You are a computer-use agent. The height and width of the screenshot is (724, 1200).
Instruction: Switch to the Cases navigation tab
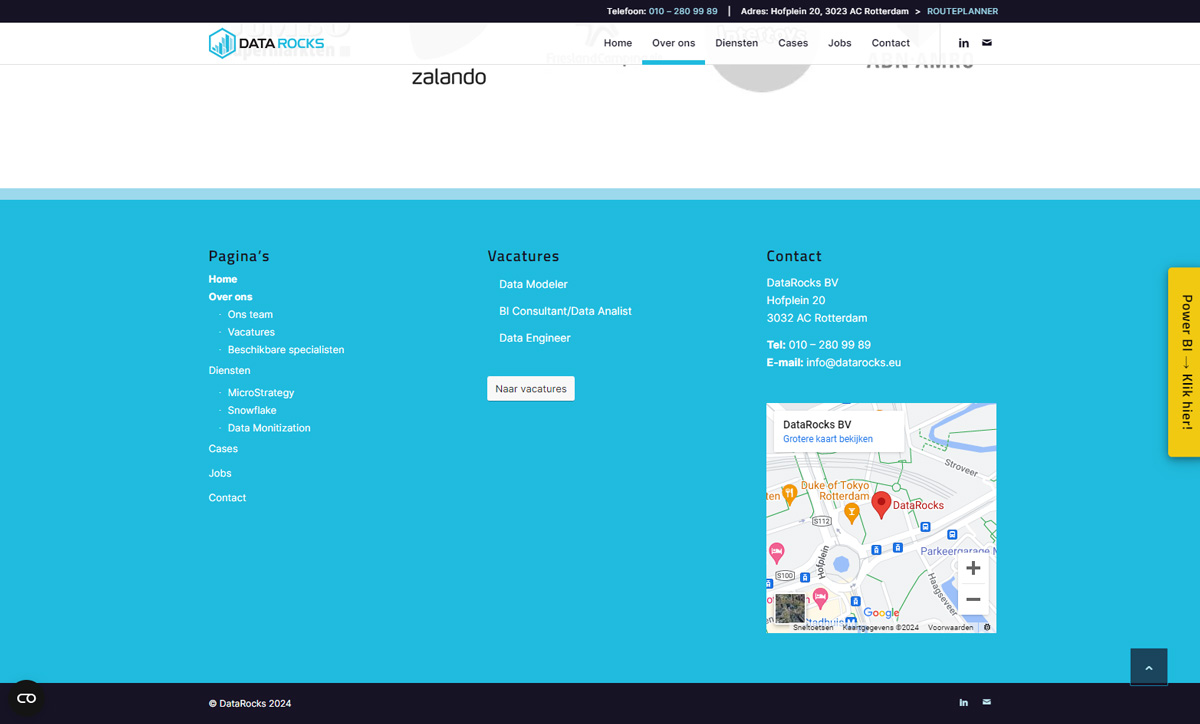792,43
